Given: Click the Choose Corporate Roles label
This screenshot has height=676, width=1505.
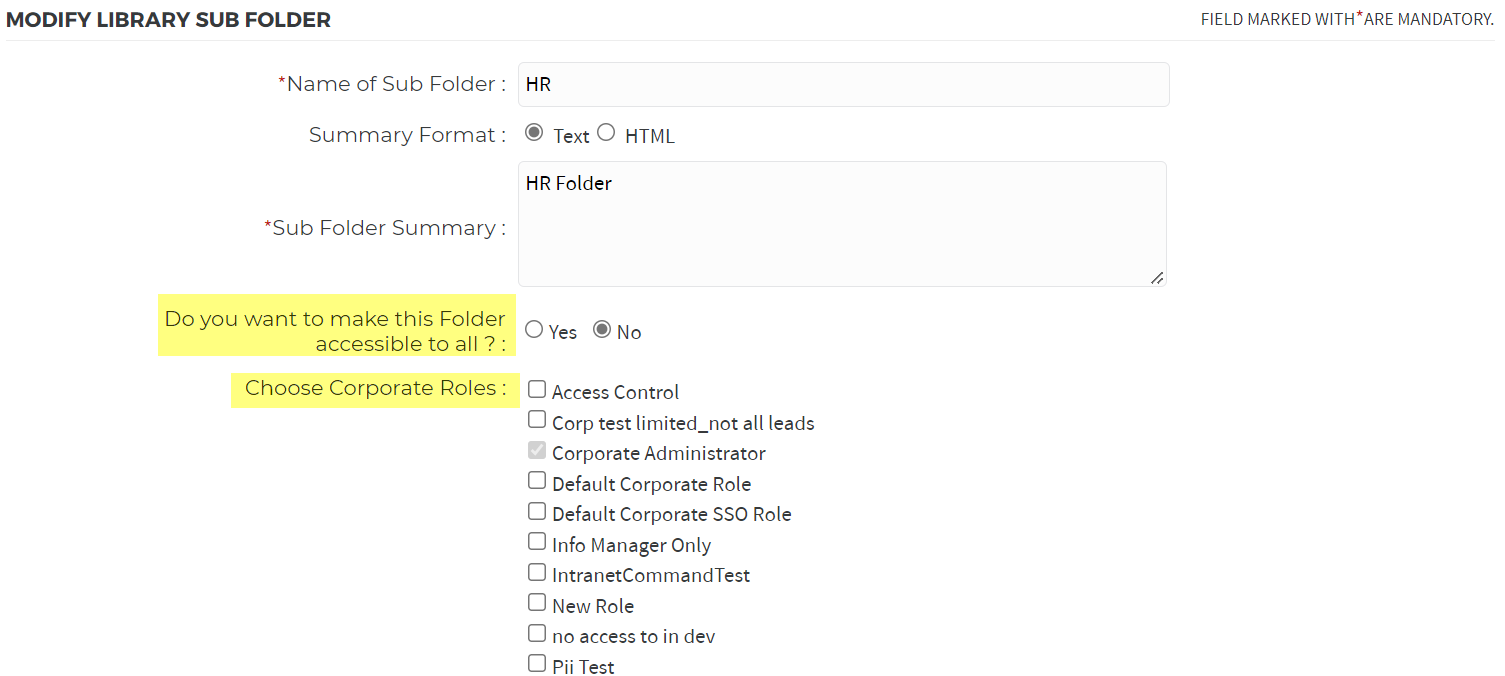Looking at the screenshot, I should (375, 388).
